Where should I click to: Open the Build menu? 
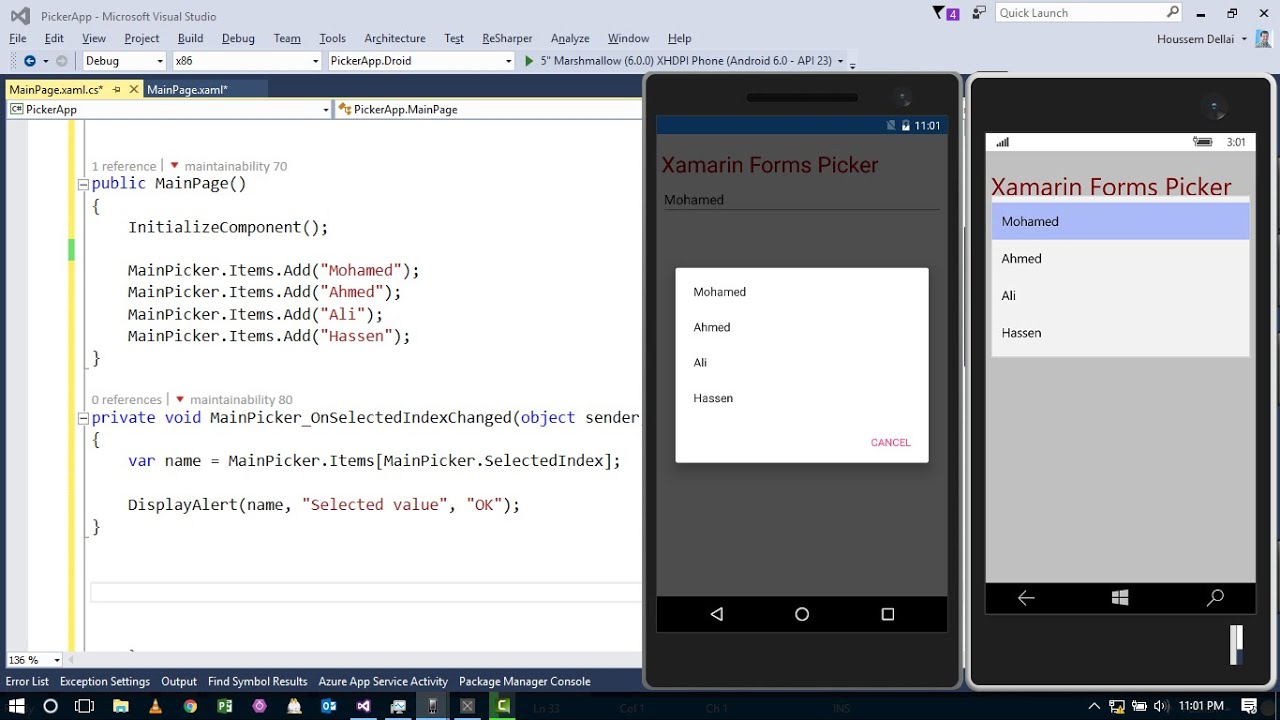click(x=190, y=38)
